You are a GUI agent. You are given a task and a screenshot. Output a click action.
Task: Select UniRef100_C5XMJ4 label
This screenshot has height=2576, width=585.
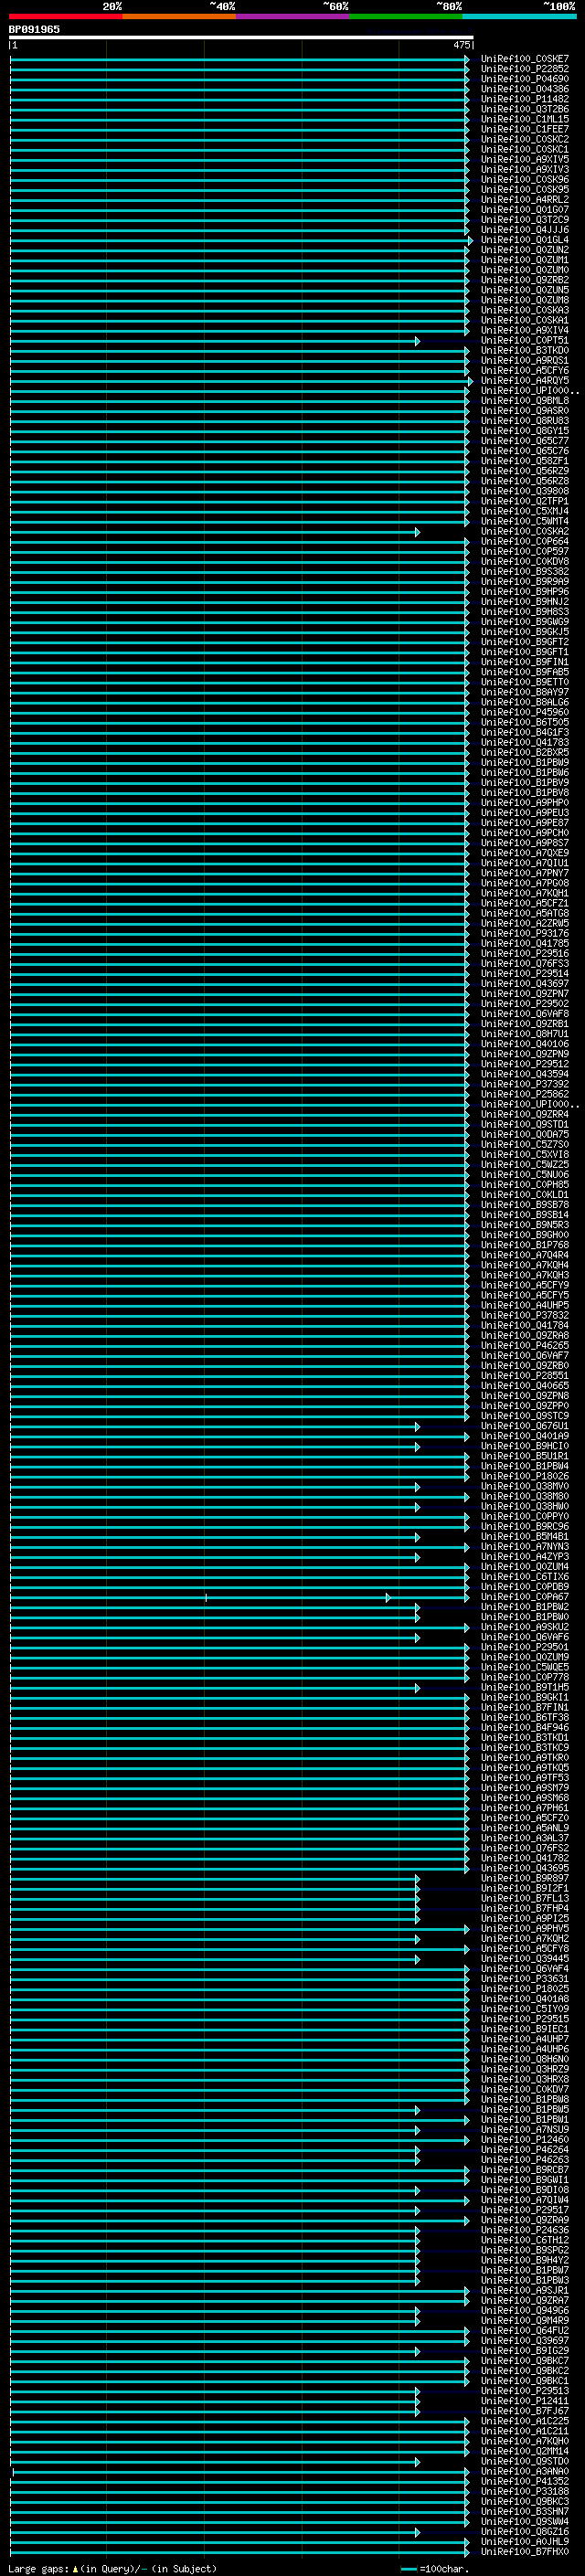point(525,511)
